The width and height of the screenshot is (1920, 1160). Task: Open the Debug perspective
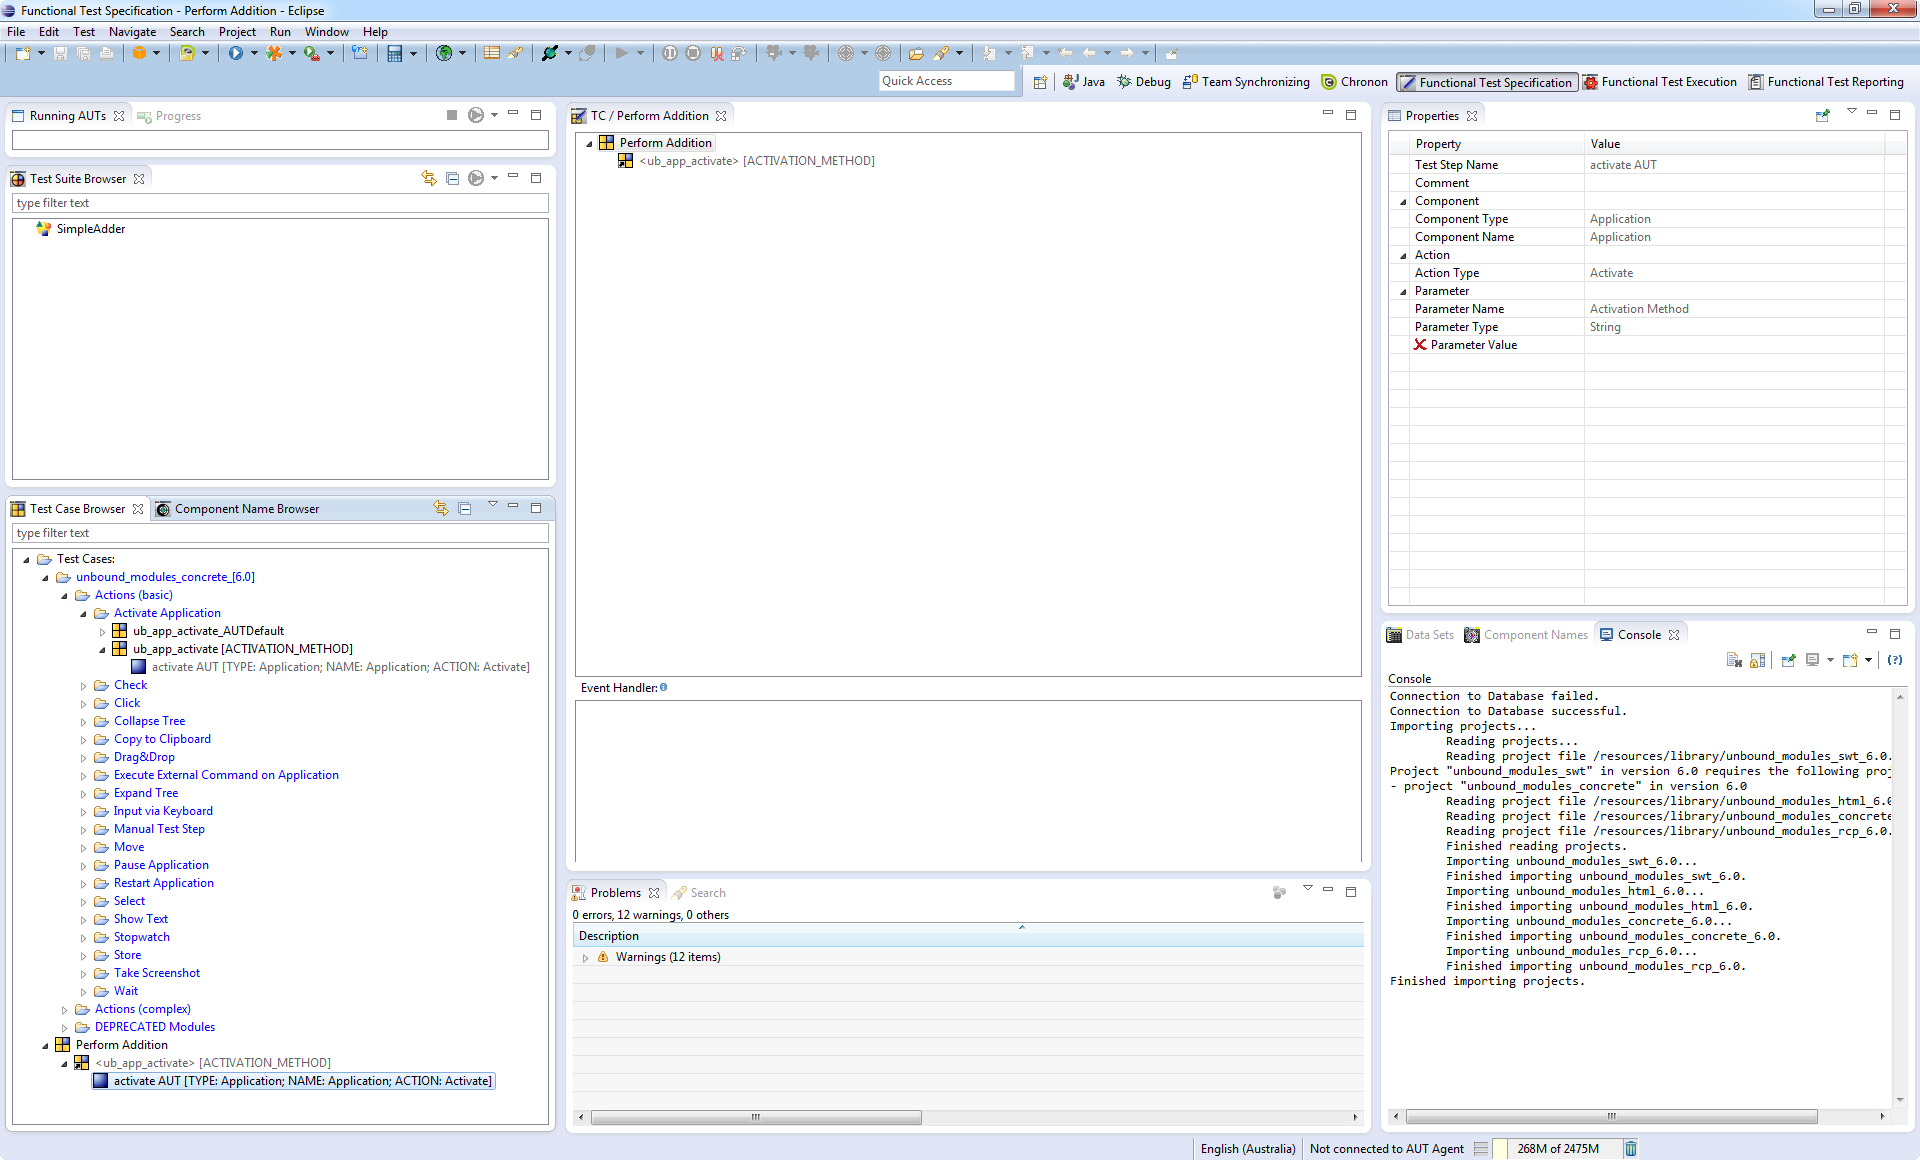click(1144, 82)
